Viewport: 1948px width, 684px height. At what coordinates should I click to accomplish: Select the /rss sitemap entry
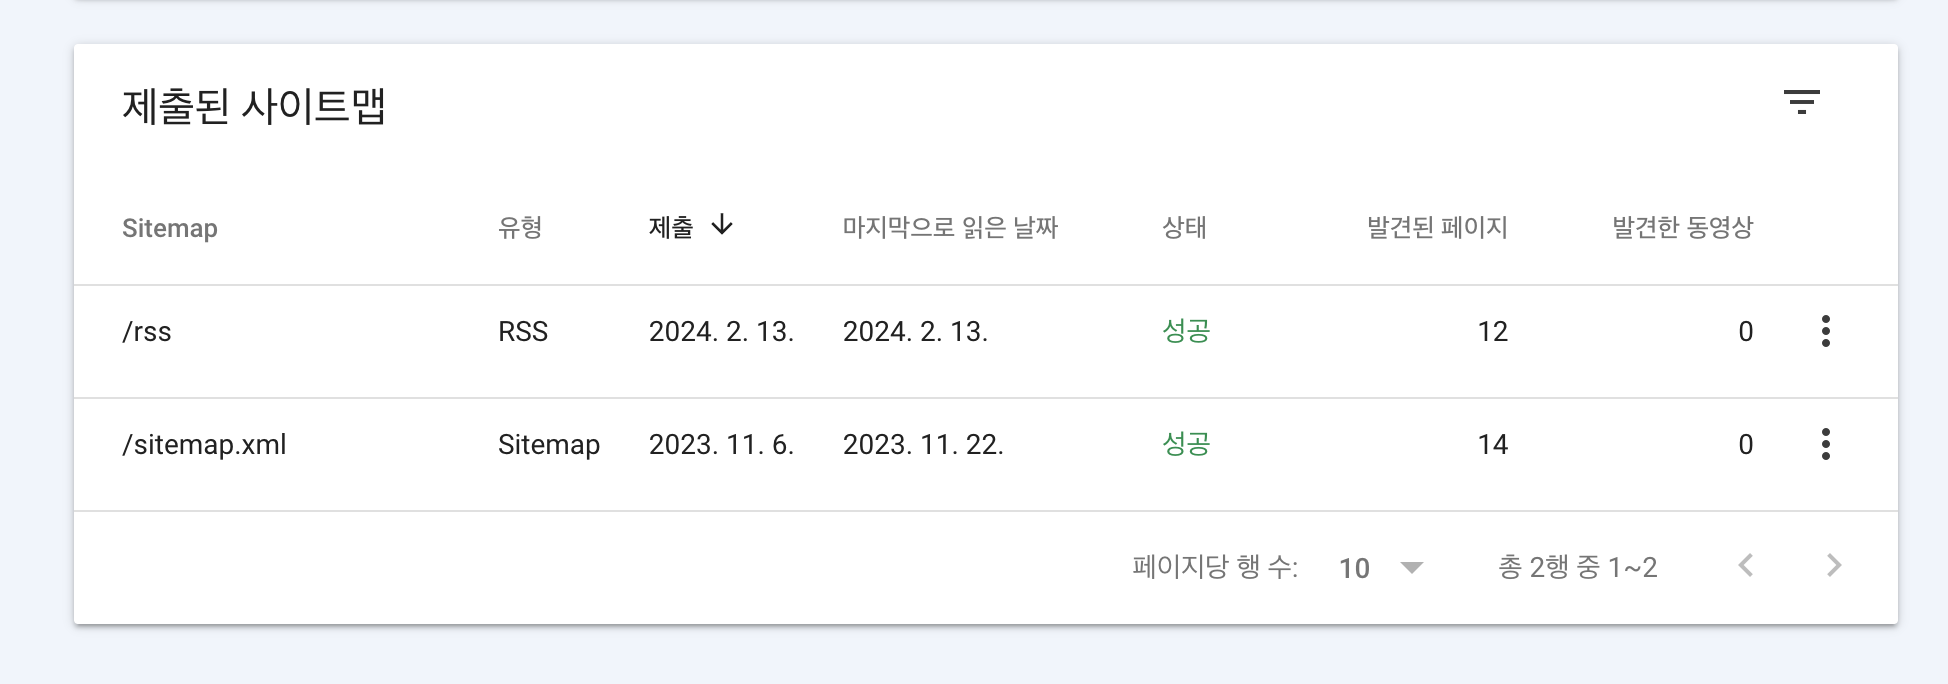point(147,331)
